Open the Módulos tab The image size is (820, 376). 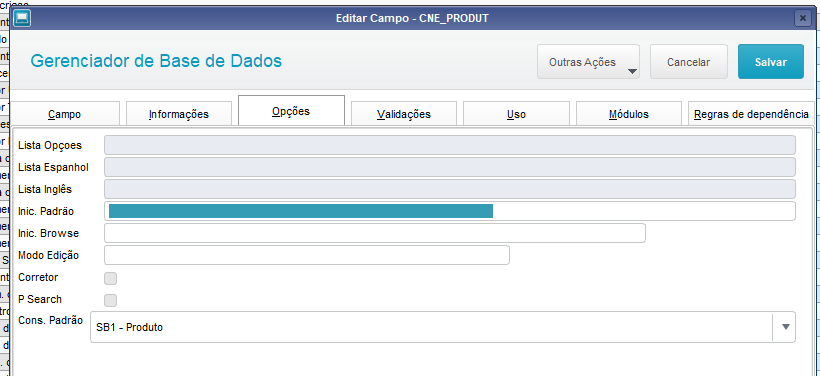(629, 114)
